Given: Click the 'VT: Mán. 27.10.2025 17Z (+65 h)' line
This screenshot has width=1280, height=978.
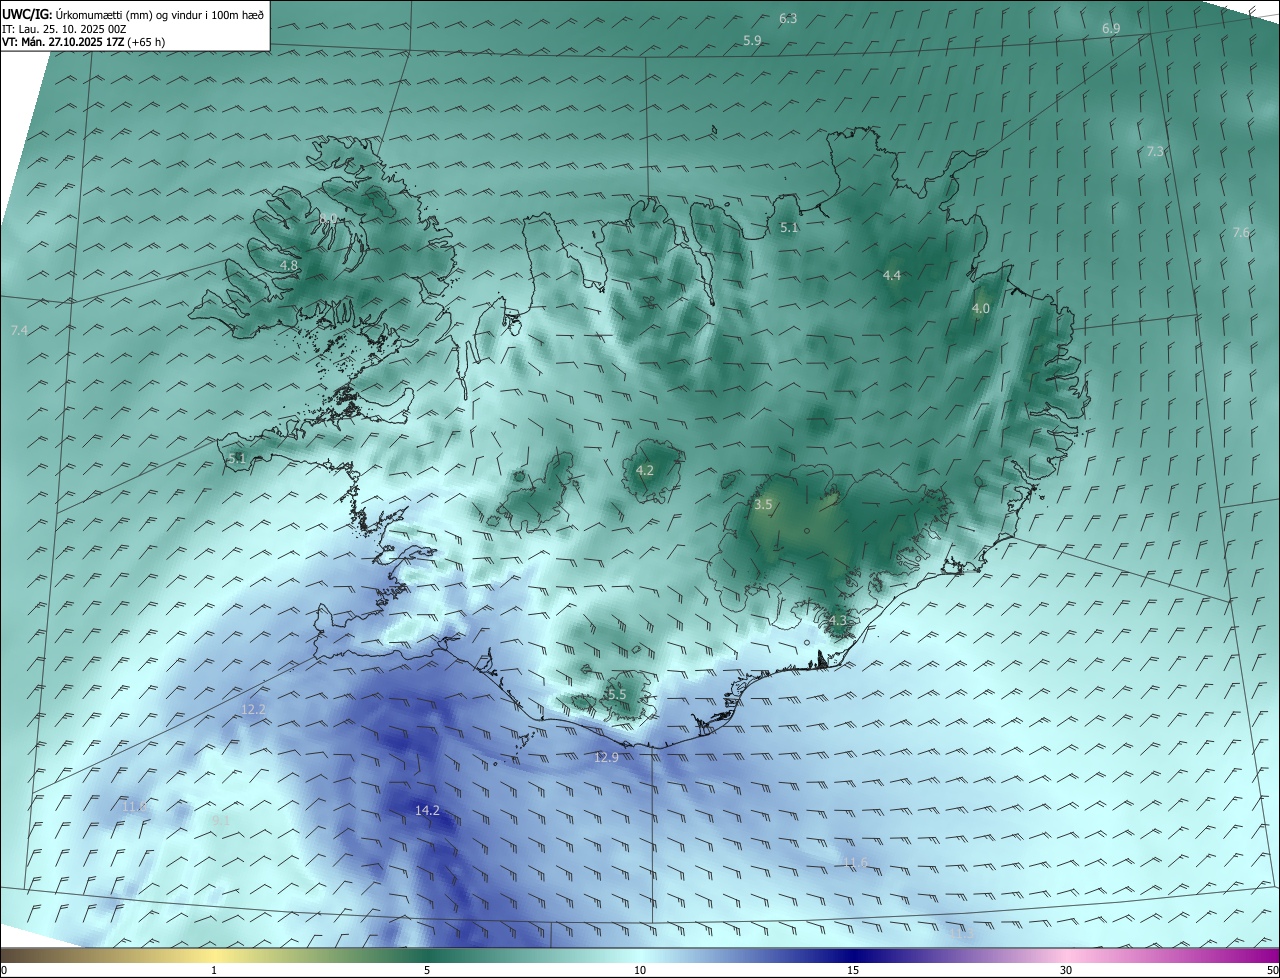Looking at the screenshot, I should [83, 42].
